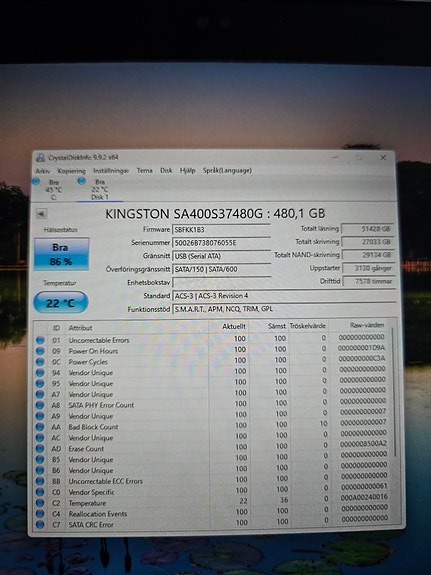Click the empty Enhetsbokstav field
Viewport: 431px width, 575px height.
(222, 282)
